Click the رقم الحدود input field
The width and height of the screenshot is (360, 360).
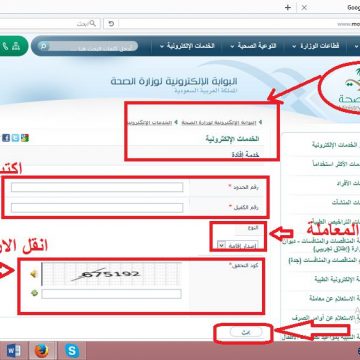(97, 187)
